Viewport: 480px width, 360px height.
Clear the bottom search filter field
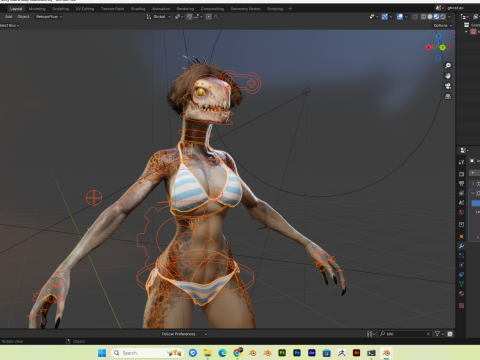tap(428, 334)
